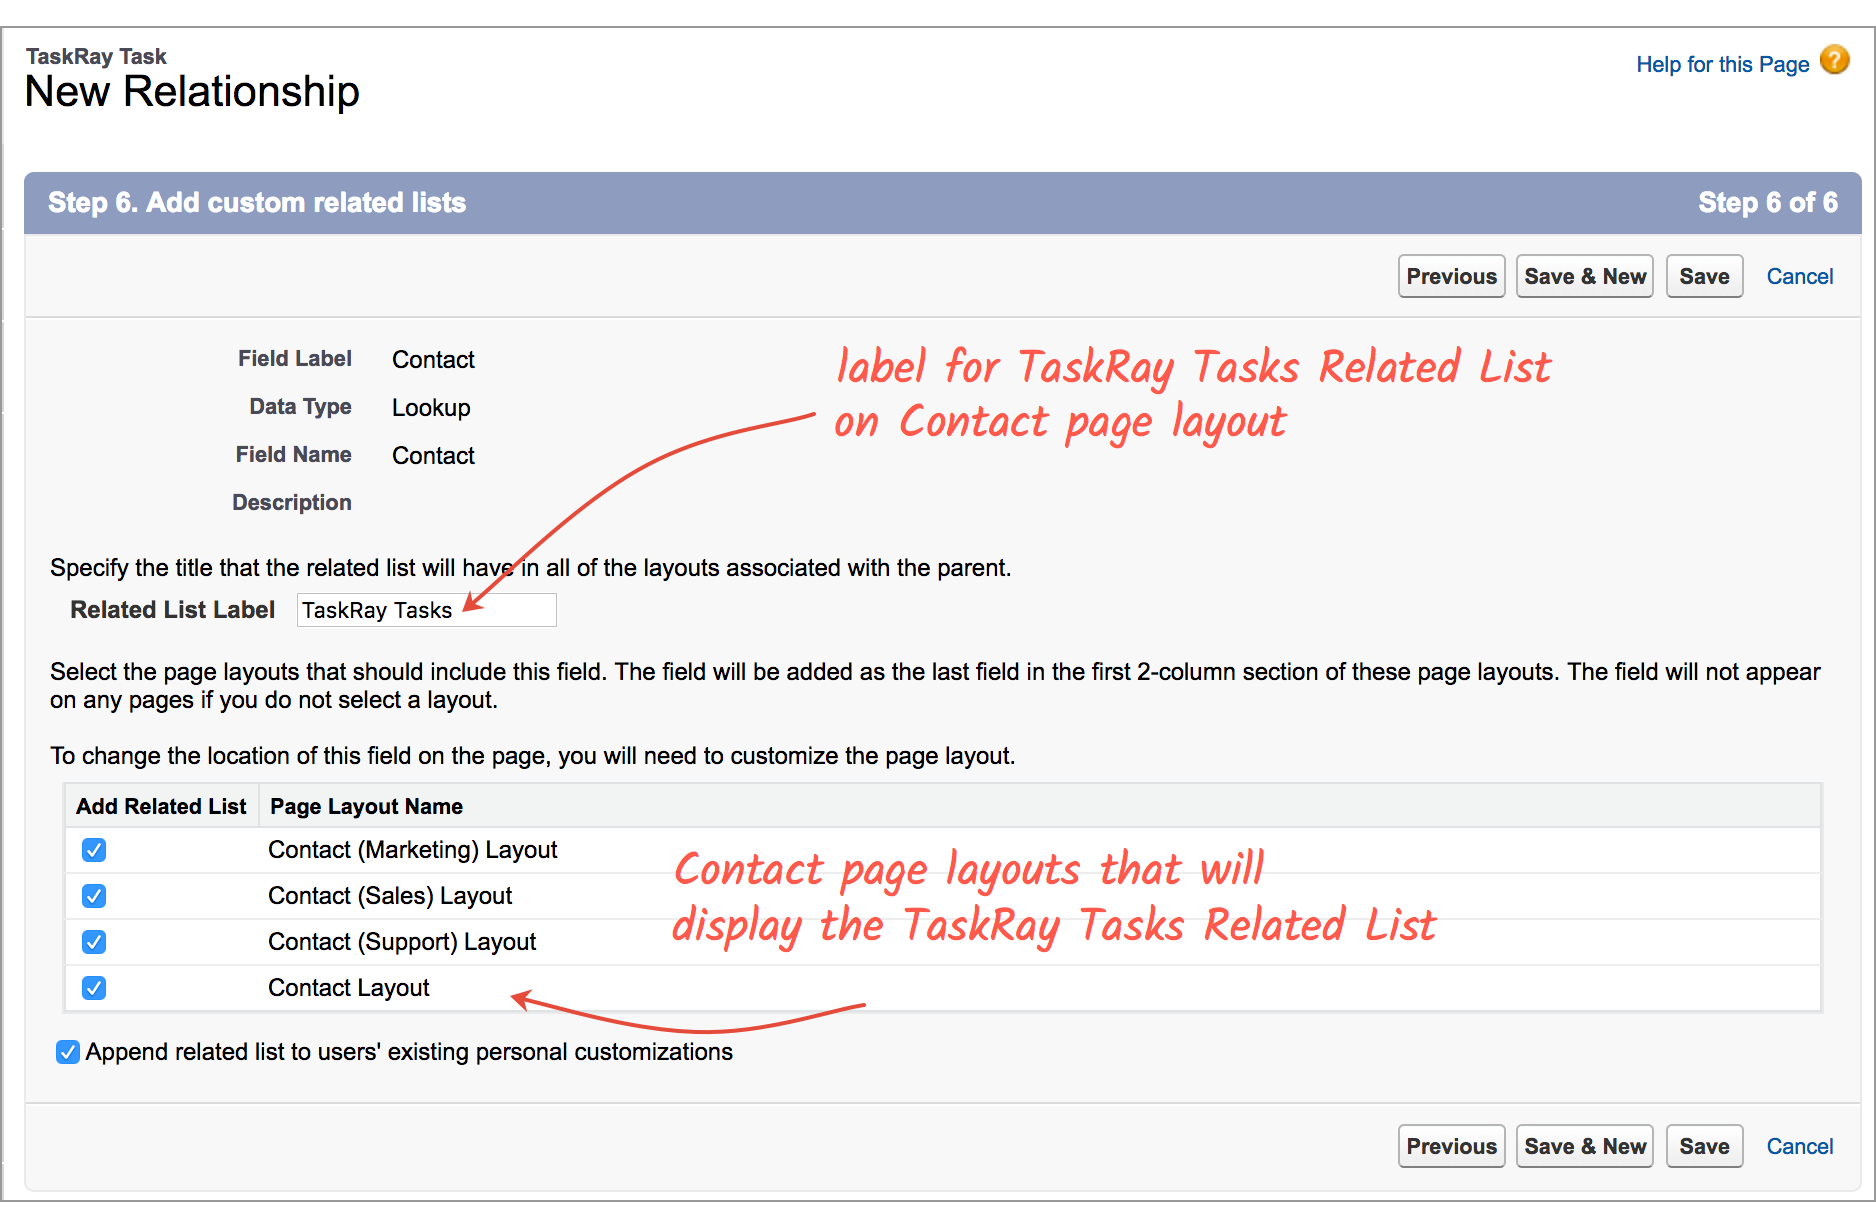Viewport: 1876px width, 1228px height.
Task: Click the Field Name value Contact
Action: (x=433, y=456)
